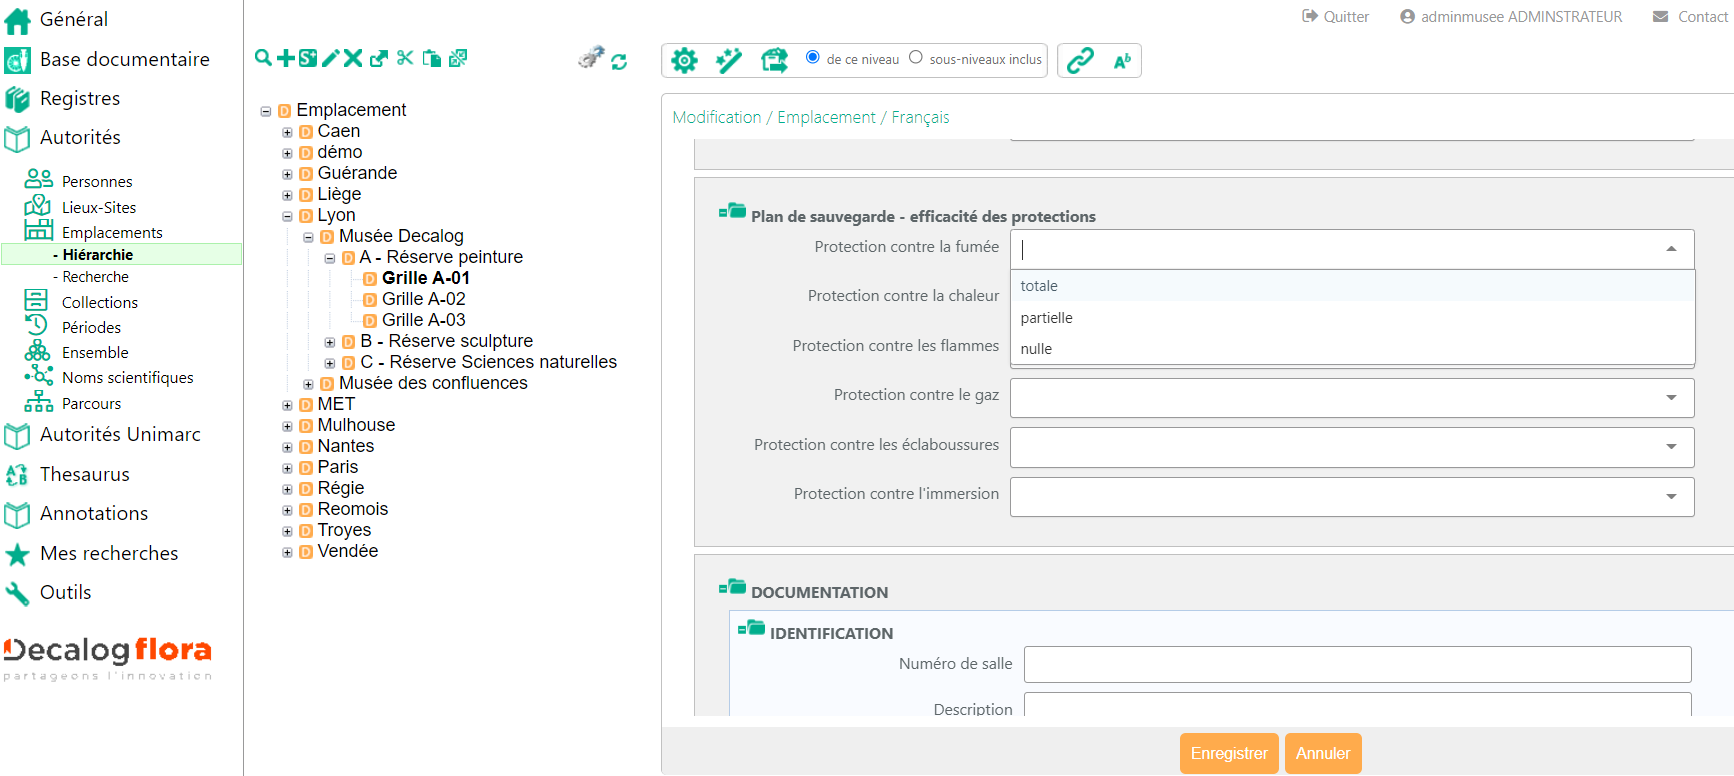Screen dimensions: 1734x776
Task: Choose 'partielle' from the dropdown list
Action: click(1046, 318)
